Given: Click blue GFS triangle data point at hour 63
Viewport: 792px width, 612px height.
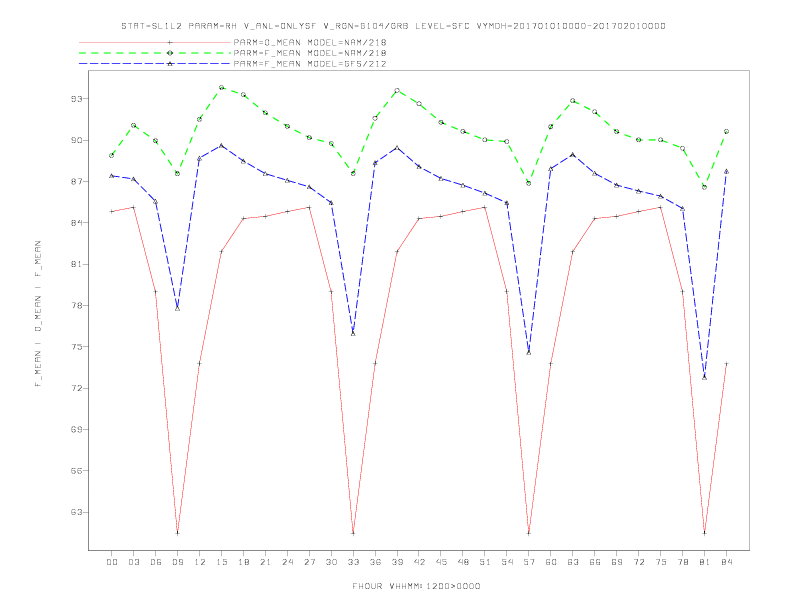Looking at the screenshot, I should point(573,155).
